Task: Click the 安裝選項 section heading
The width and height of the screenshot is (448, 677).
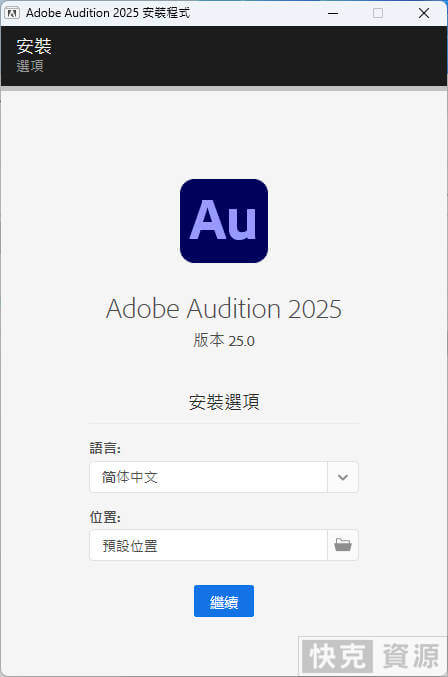Action: pyautogui.click(x=224, y=402)
